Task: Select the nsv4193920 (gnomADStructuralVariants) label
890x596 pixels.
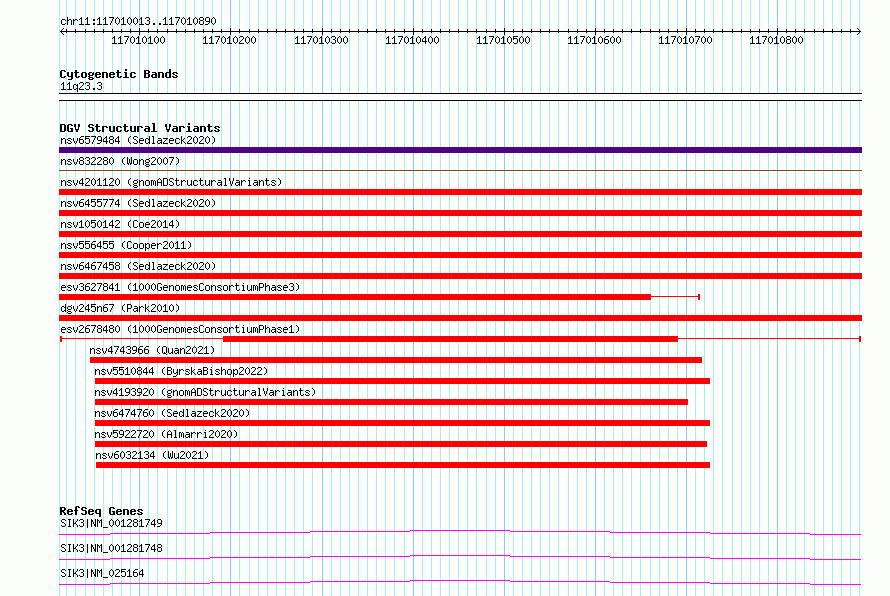Action: coord(205,392)
